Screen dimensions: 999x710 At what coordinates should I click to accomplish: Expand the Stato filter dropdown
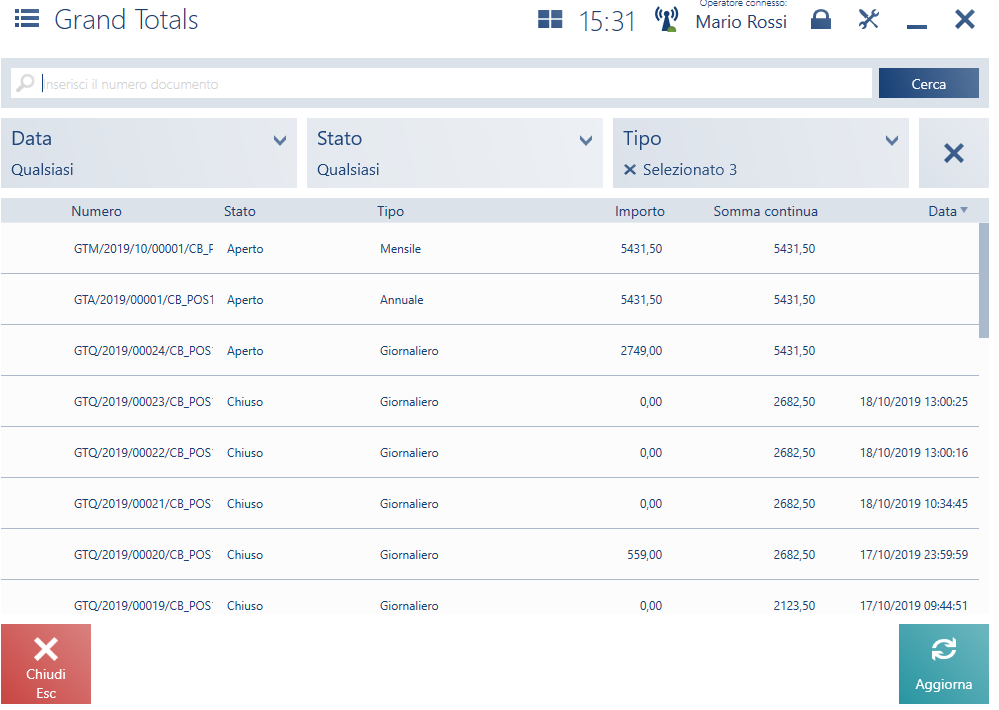pyautogui.click(x=586, y=141)
